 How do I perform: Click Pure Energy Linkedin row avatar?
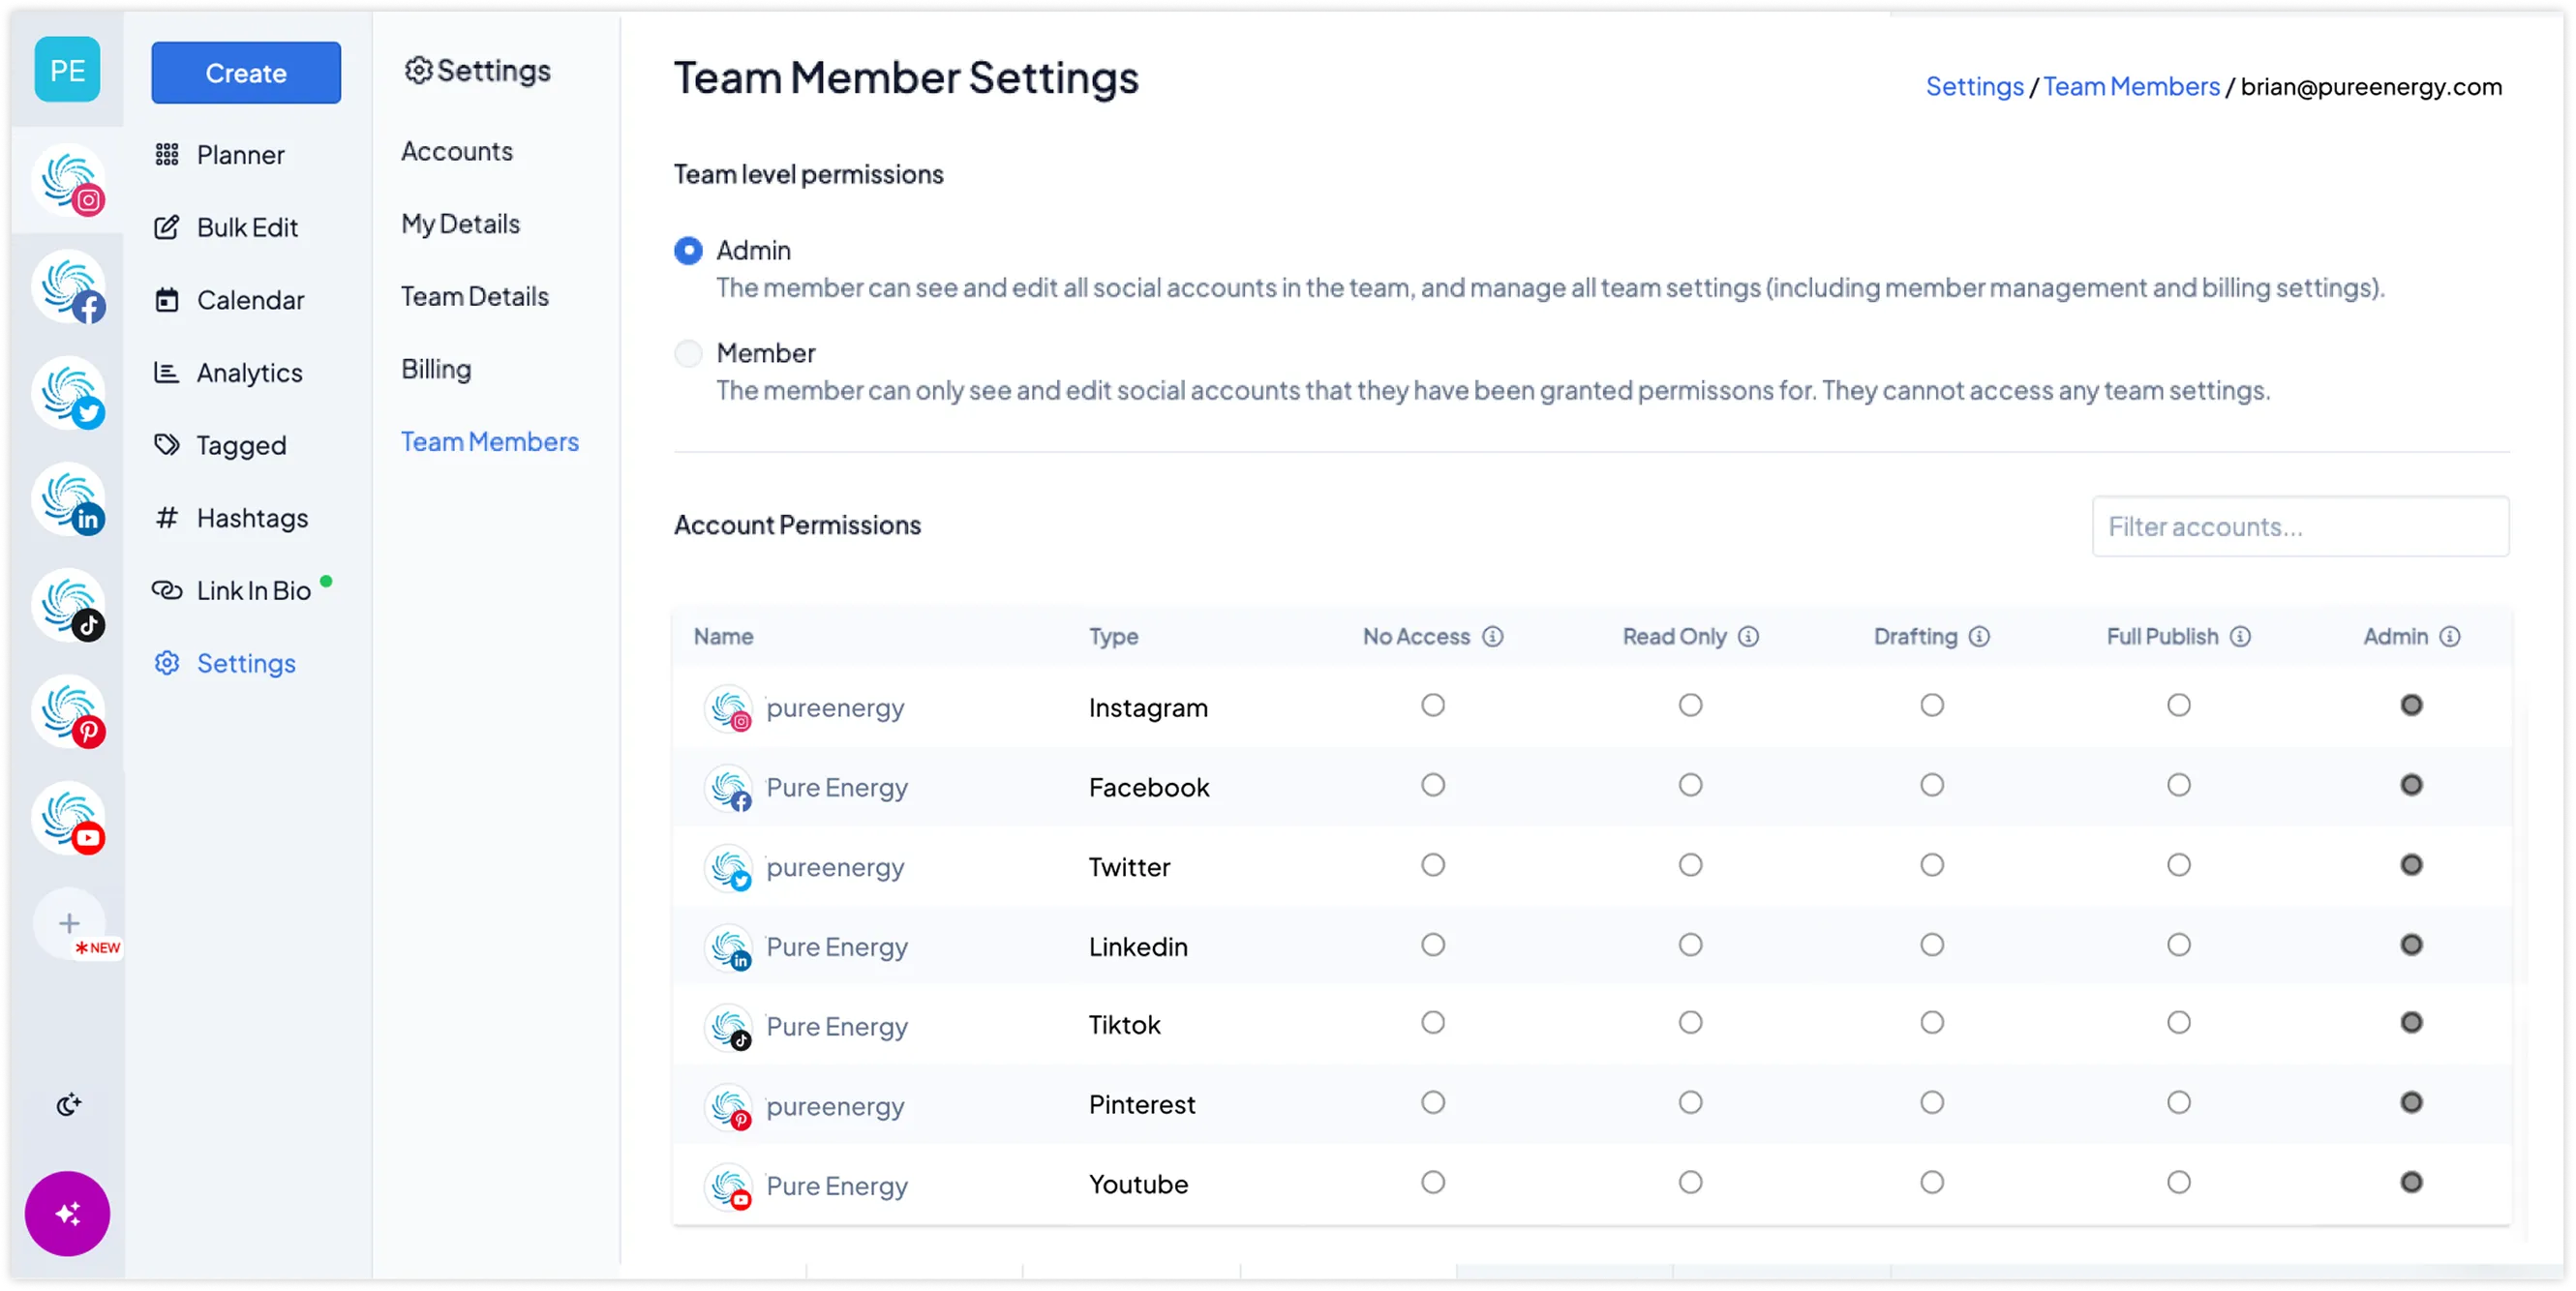coord(729,948)
